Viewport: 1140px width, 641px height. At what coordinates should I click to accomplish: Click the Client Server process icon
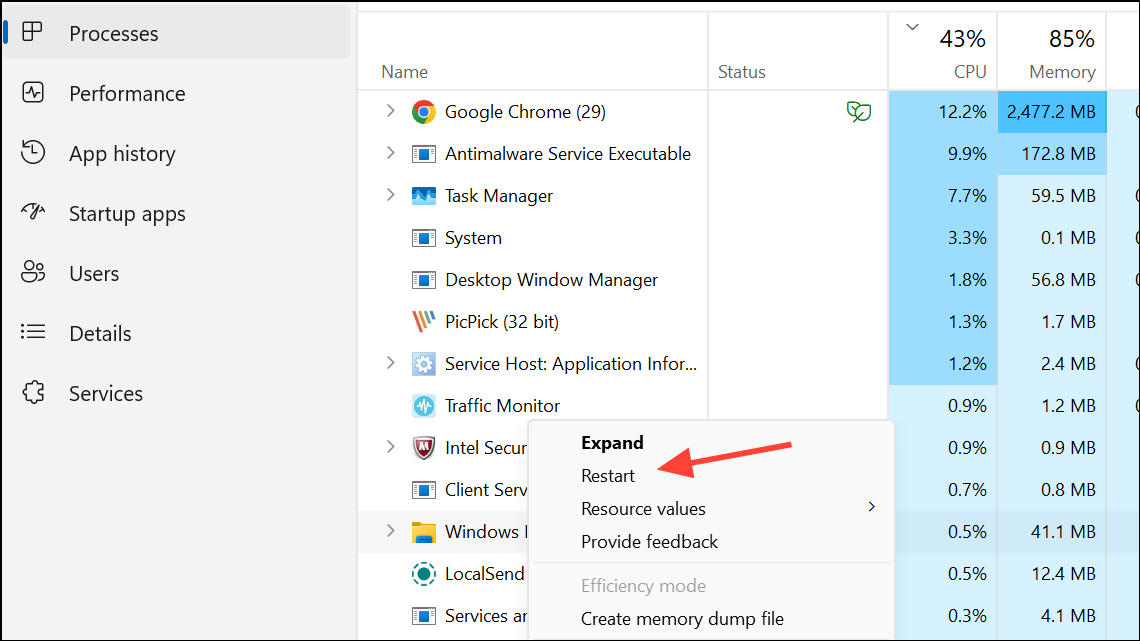(x=423, y=490)
